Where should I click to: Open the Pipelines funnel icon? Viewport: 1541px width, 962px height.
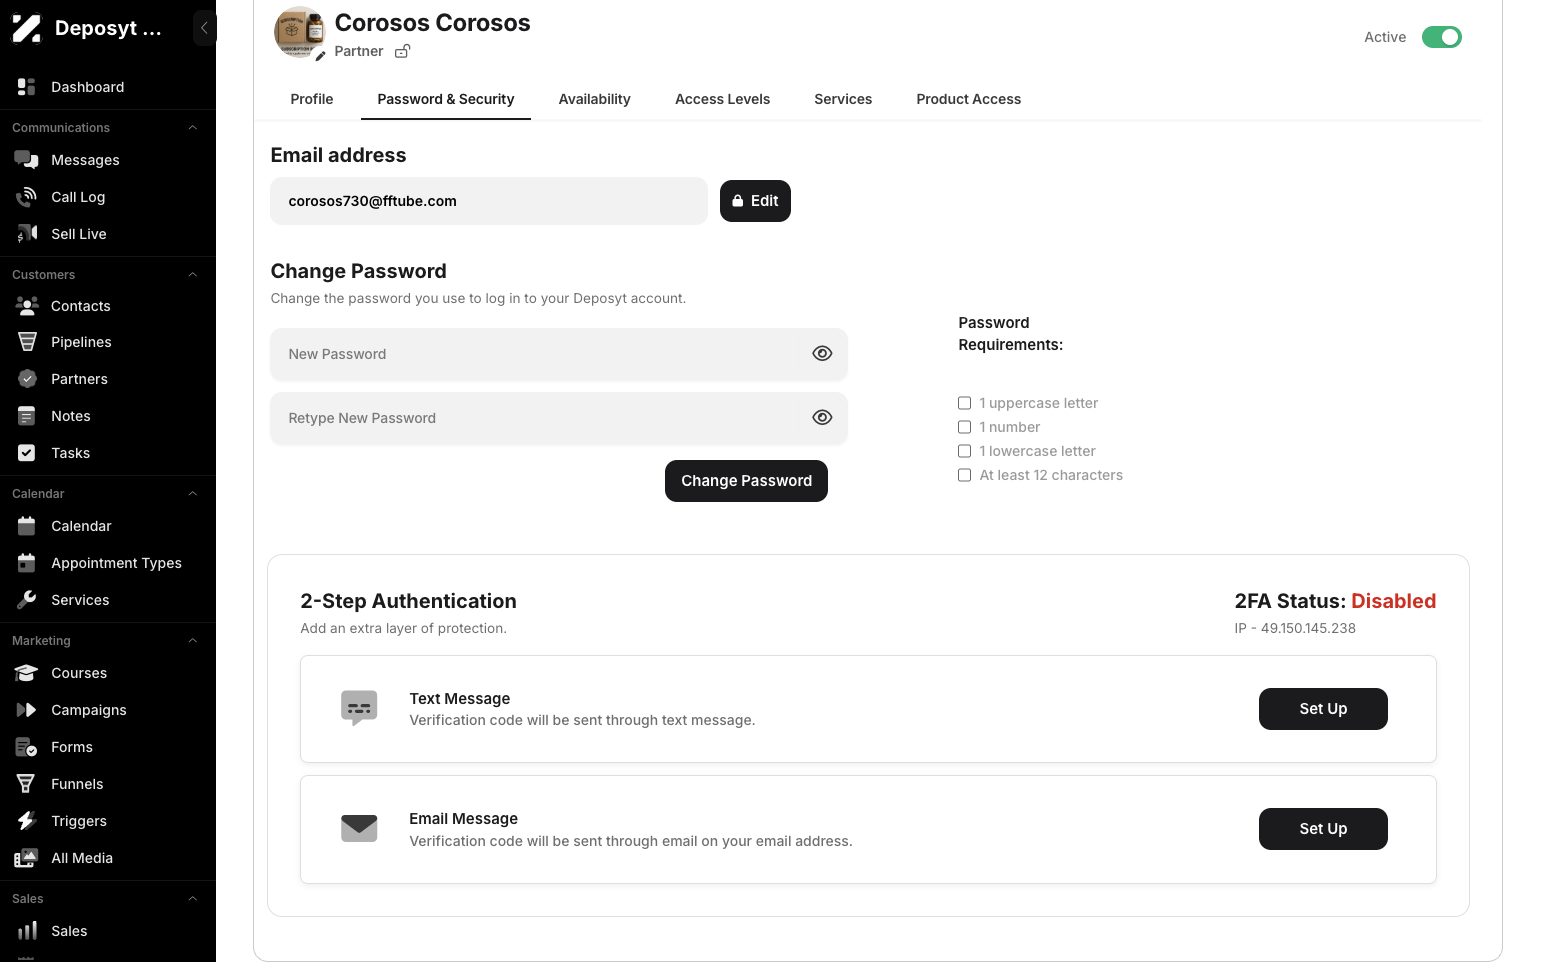(27, 342)
